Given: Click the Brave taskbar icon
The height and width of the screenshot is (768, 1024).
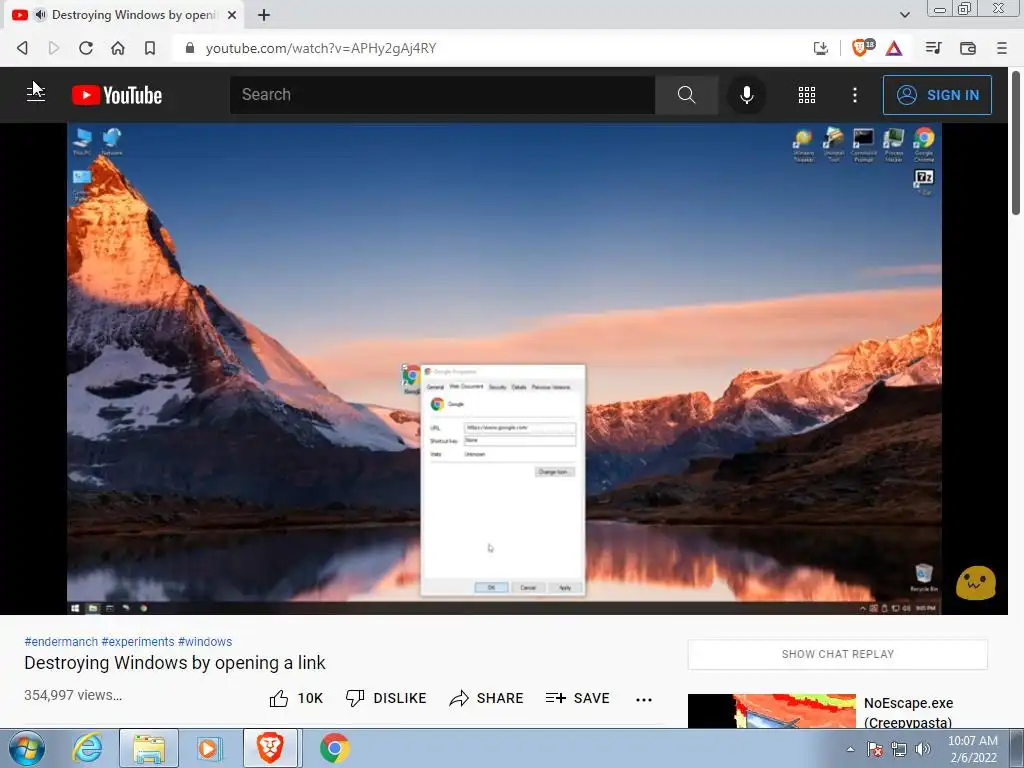Looking at the screenshot, I should [x=270, y=748].
